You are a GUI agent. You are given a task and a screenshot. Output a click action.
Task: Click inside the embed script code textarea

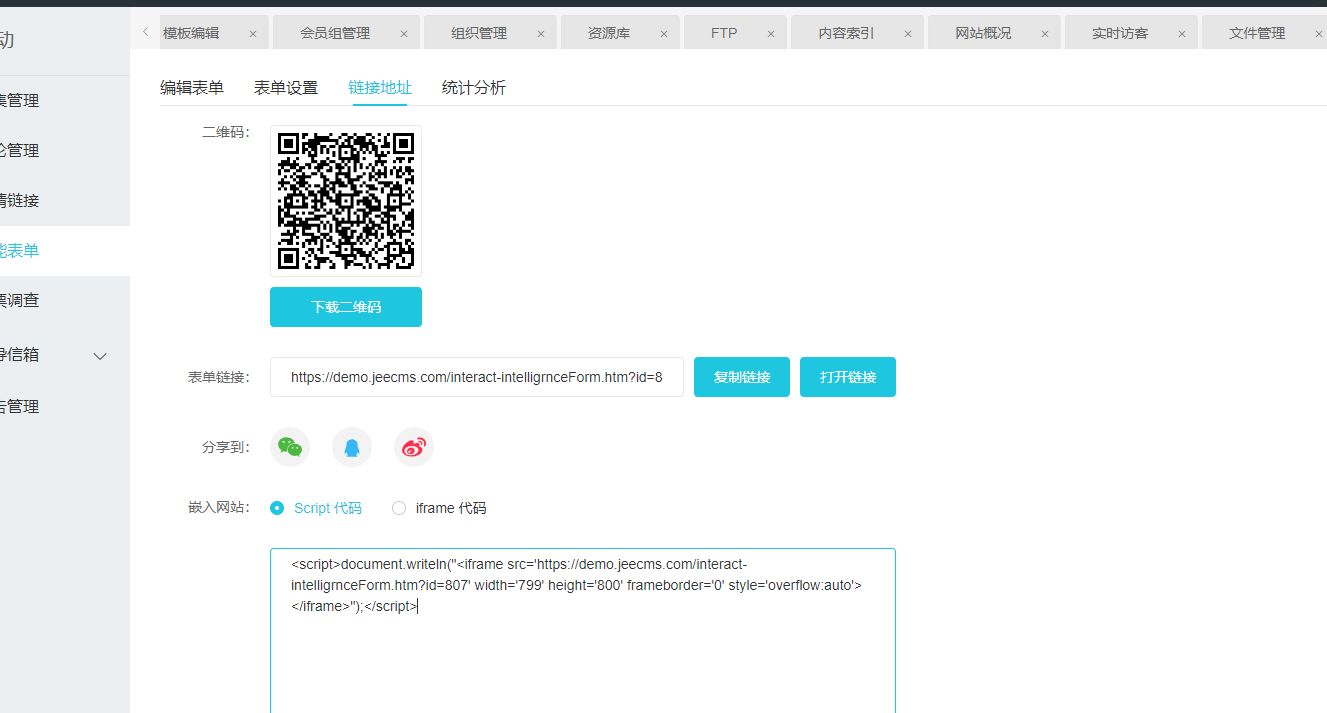click(583, 630)
